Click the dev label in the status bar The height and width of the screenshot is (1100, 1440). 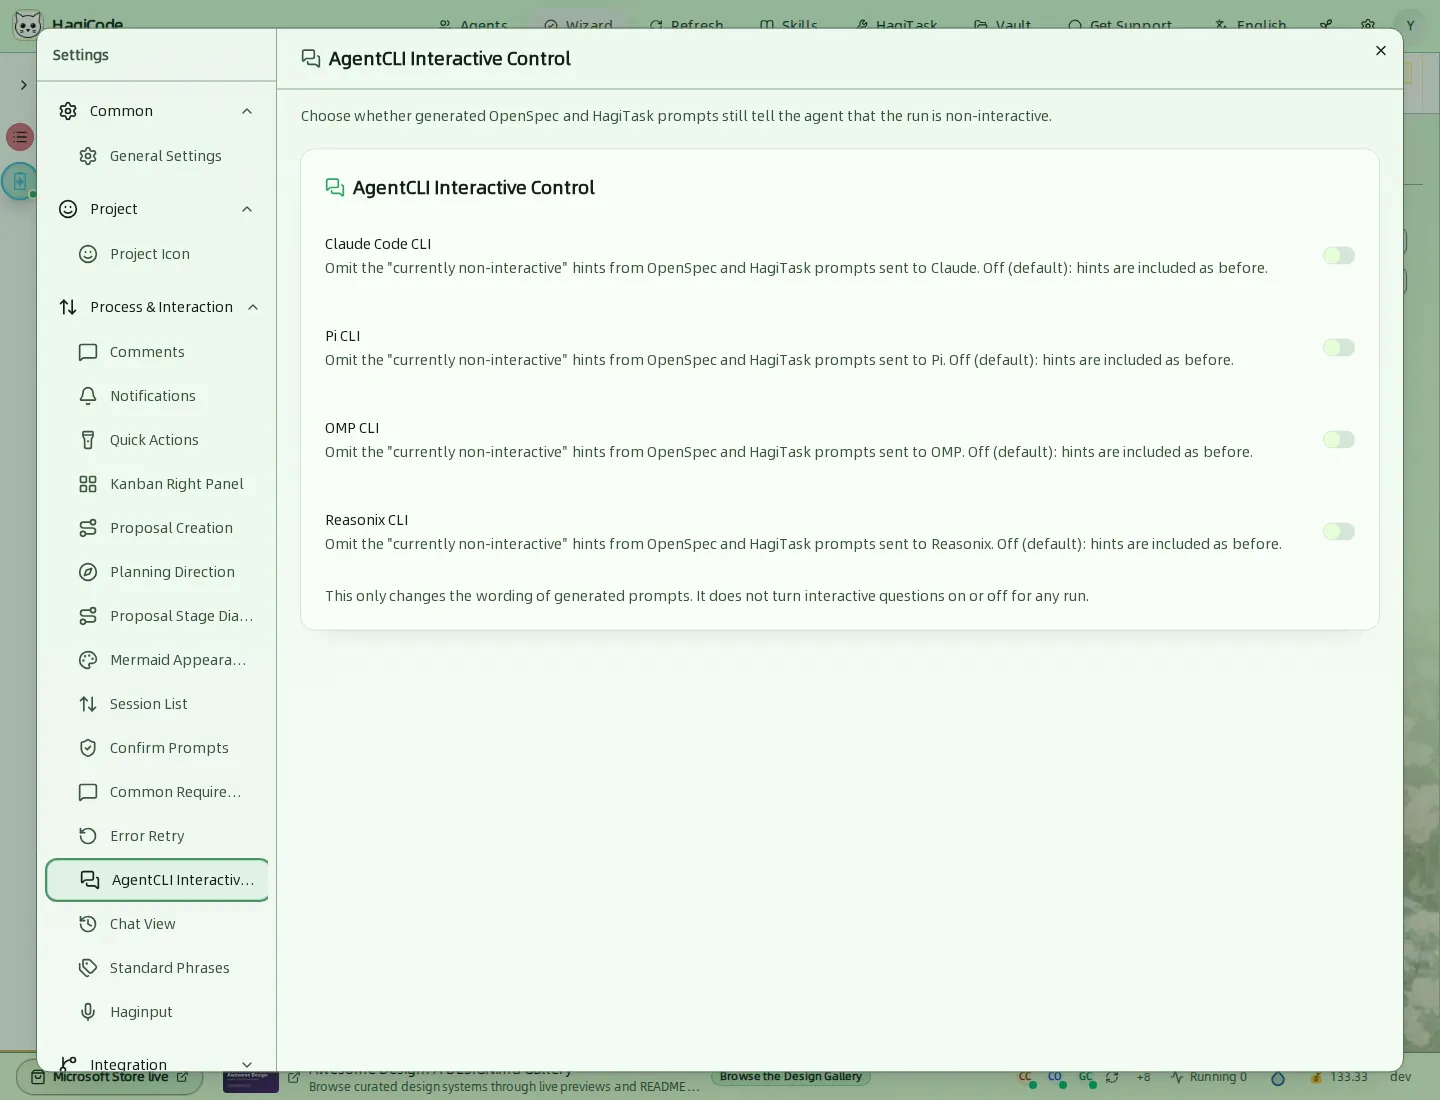1400,1077
